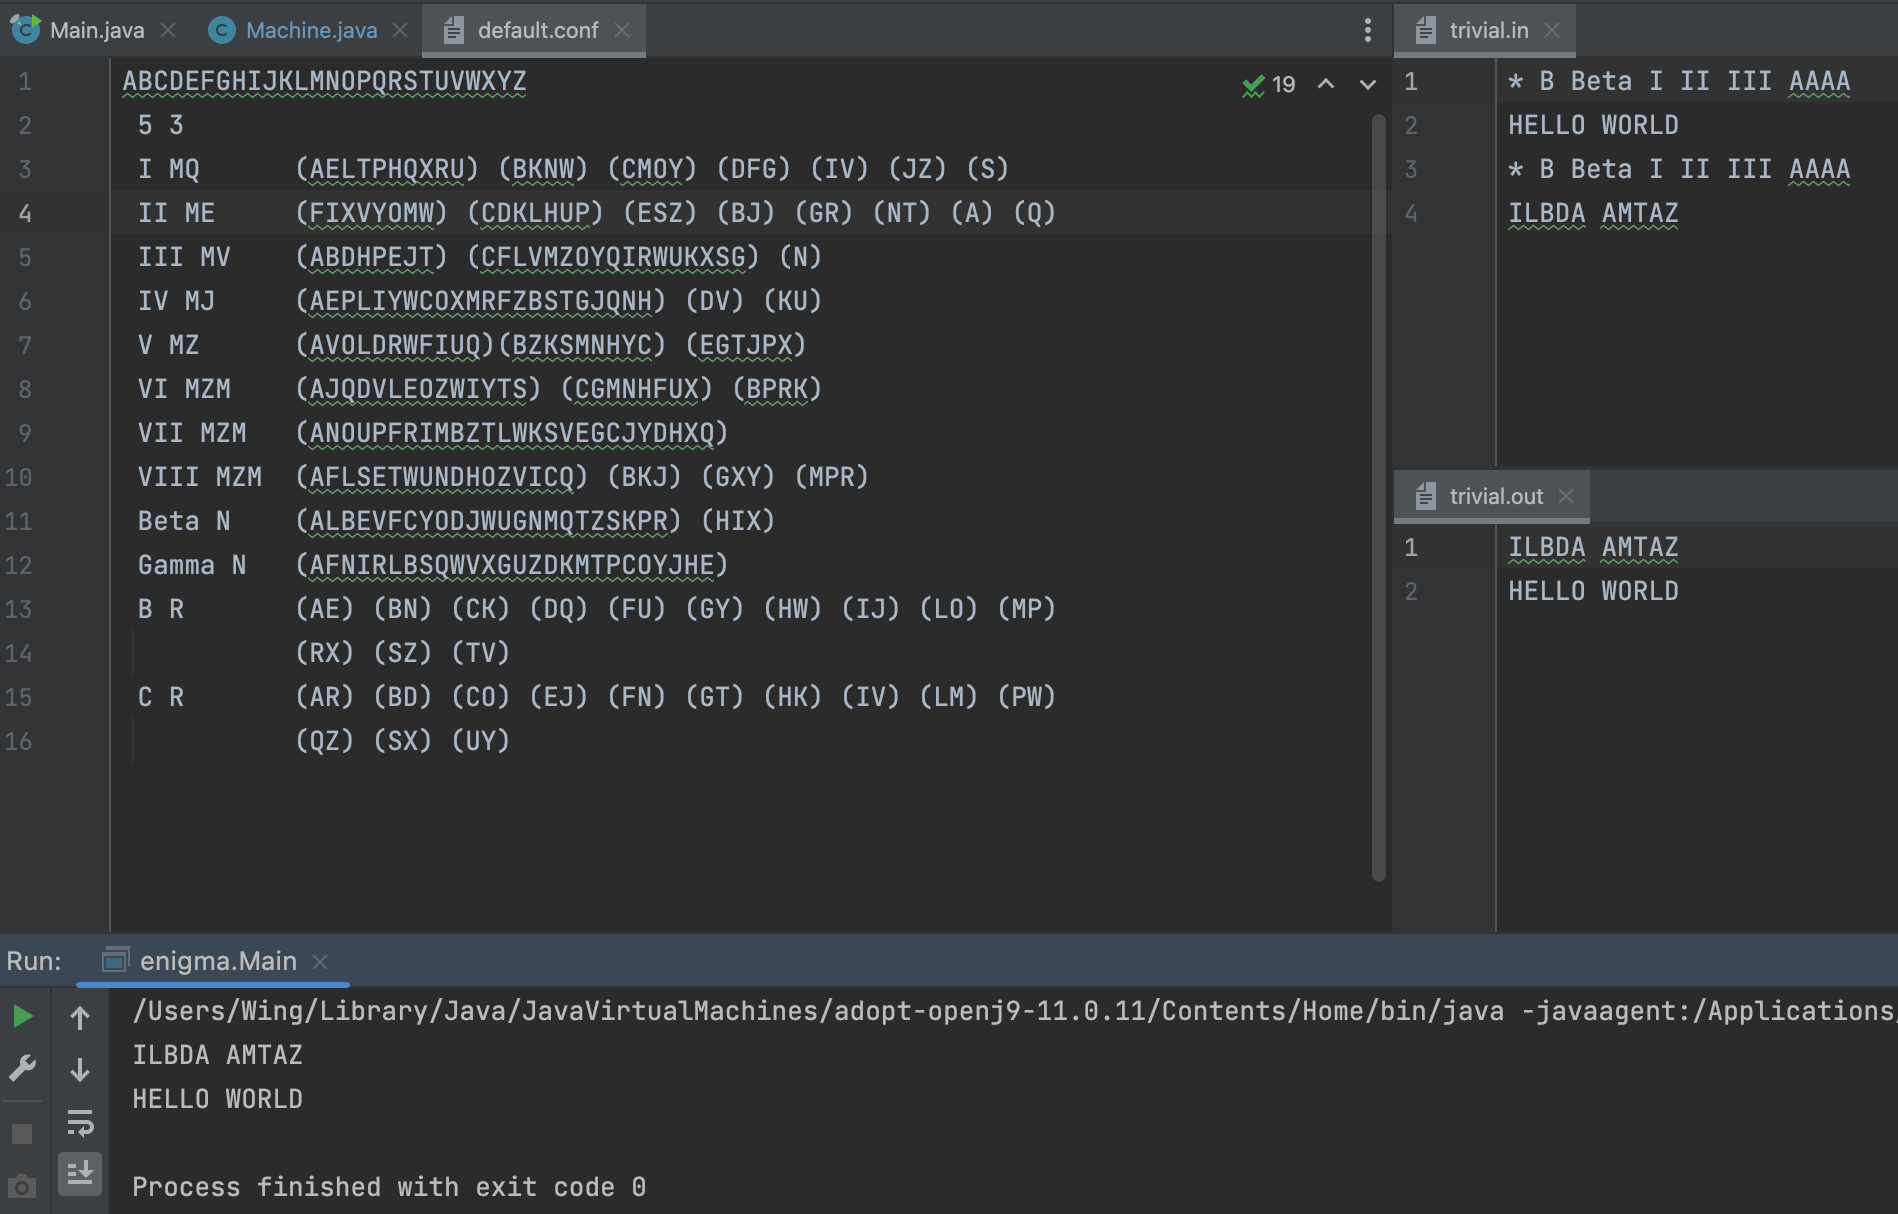1898x1214 pixels.
Task: Click the green inspection checkmark showing 19
Action: click(x=1267, y=85)
